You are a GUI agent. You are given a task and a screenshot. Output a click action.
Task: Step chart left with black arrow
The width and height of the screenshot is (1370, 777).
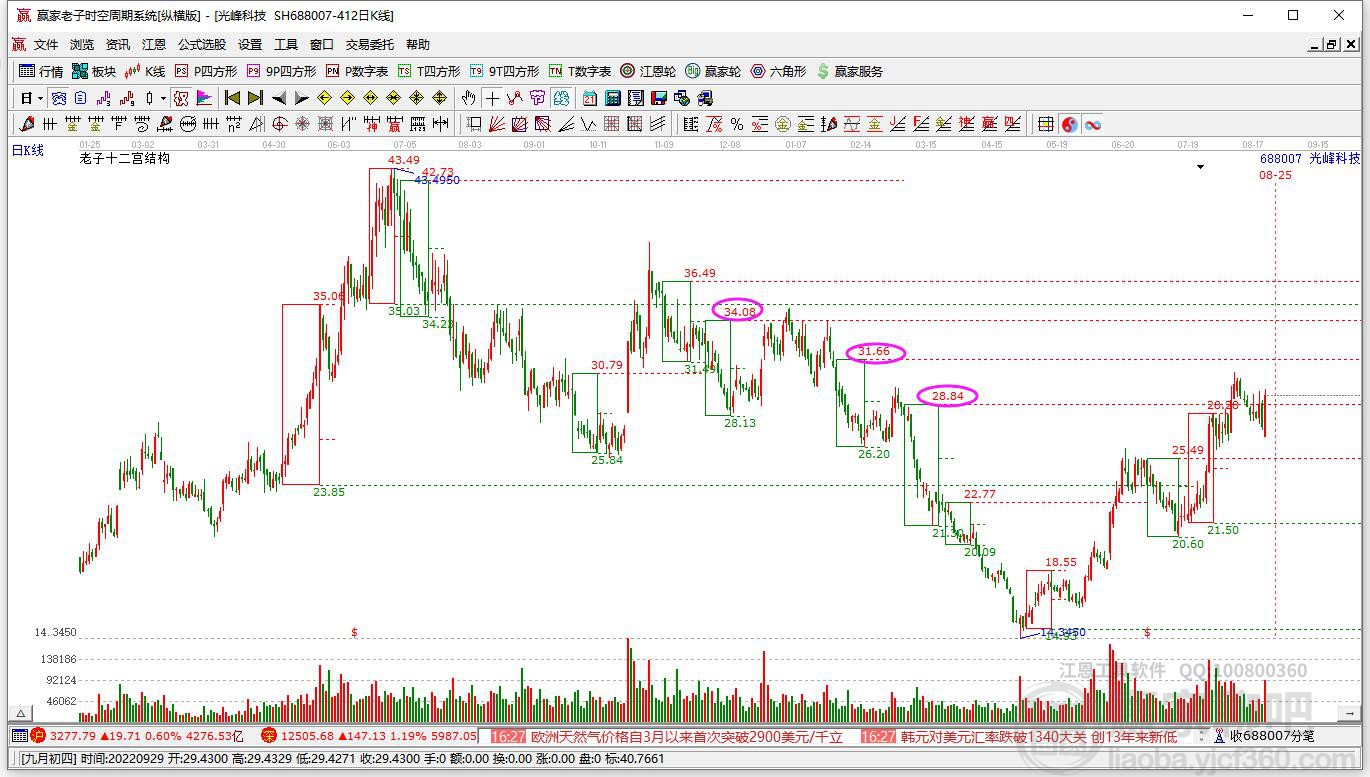[279, 98]
